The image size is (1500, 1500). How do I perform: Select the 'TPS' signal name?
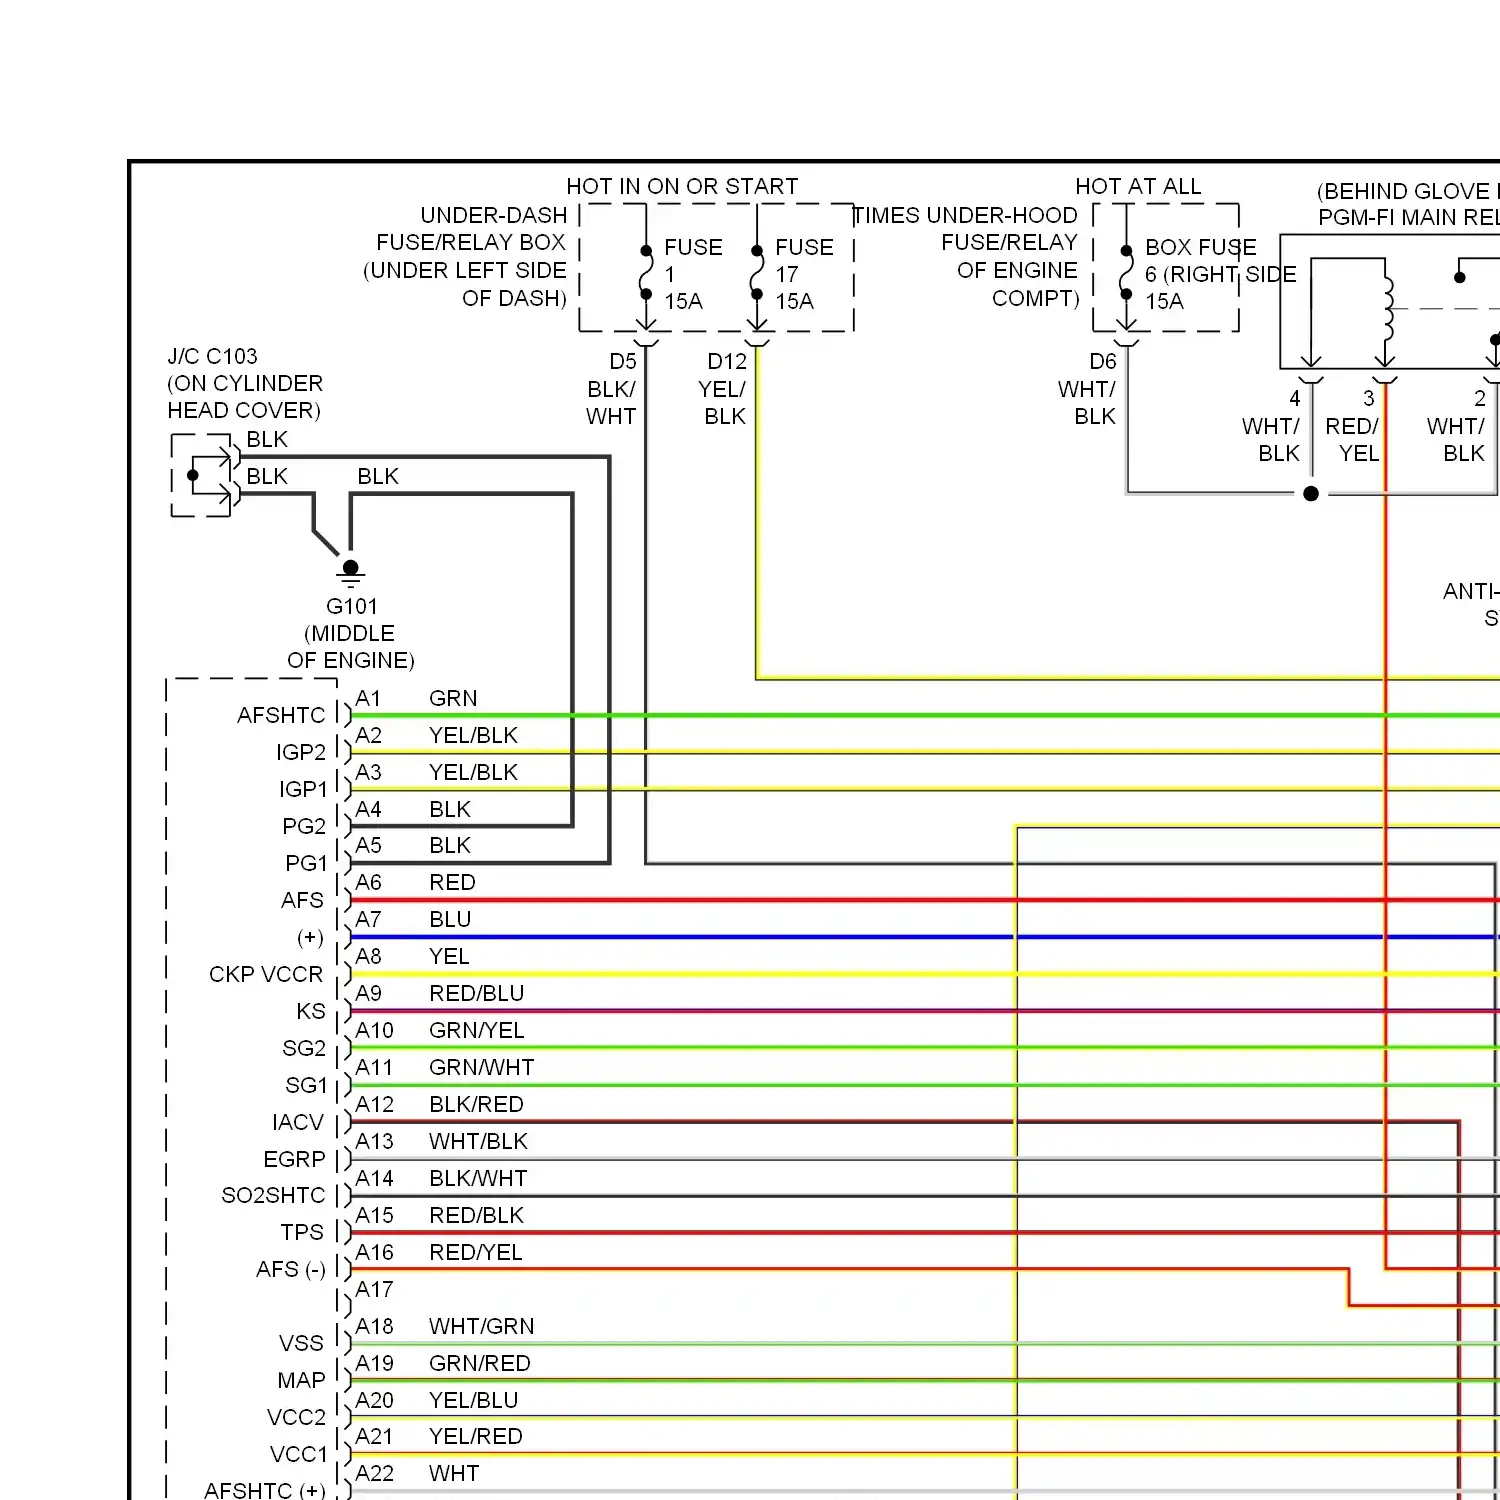point(302,1232)
